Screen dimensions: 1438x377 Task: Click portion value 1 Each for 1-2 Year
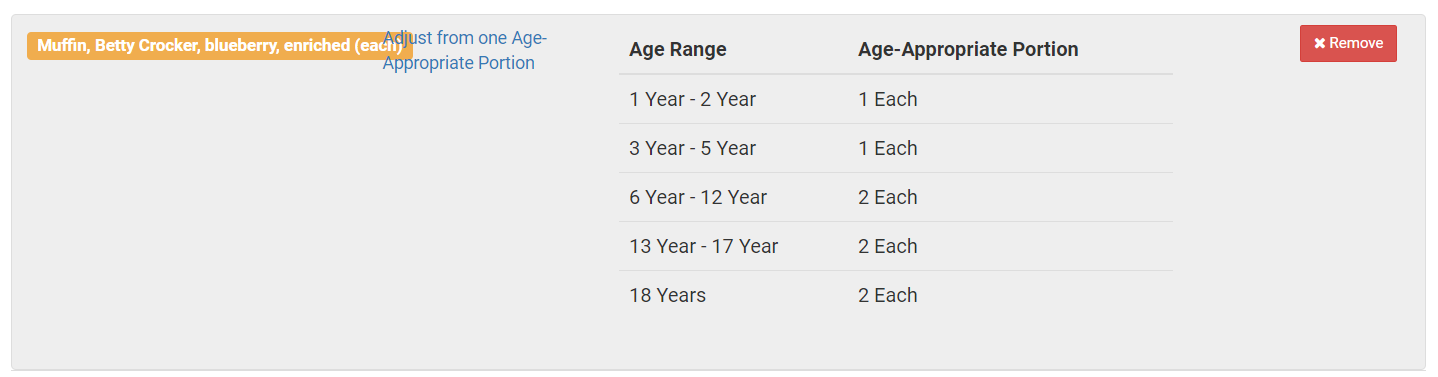[x=888, y=99]
